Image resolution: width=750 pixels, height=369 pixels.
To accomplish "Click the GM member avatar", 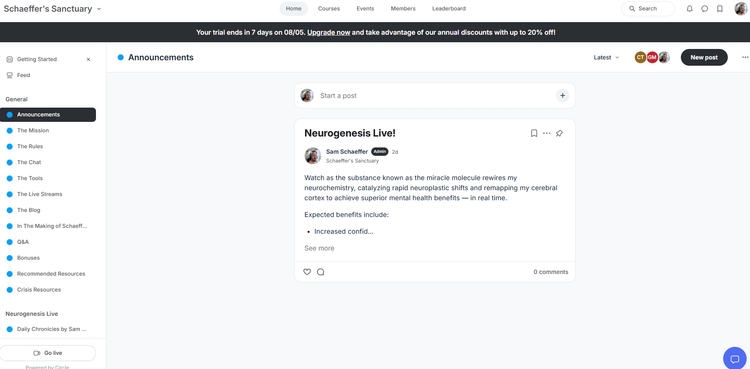I will coord(652,57).
